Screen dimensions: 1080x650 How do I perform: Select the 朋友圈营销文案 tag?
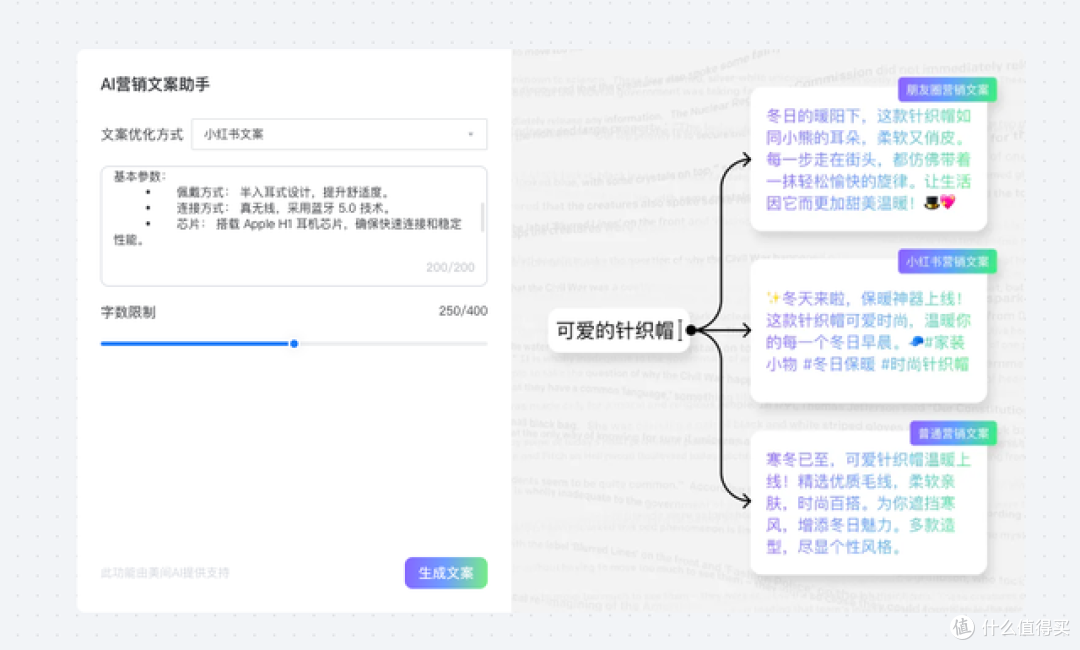pyautogui.click(x=947, y=90)
